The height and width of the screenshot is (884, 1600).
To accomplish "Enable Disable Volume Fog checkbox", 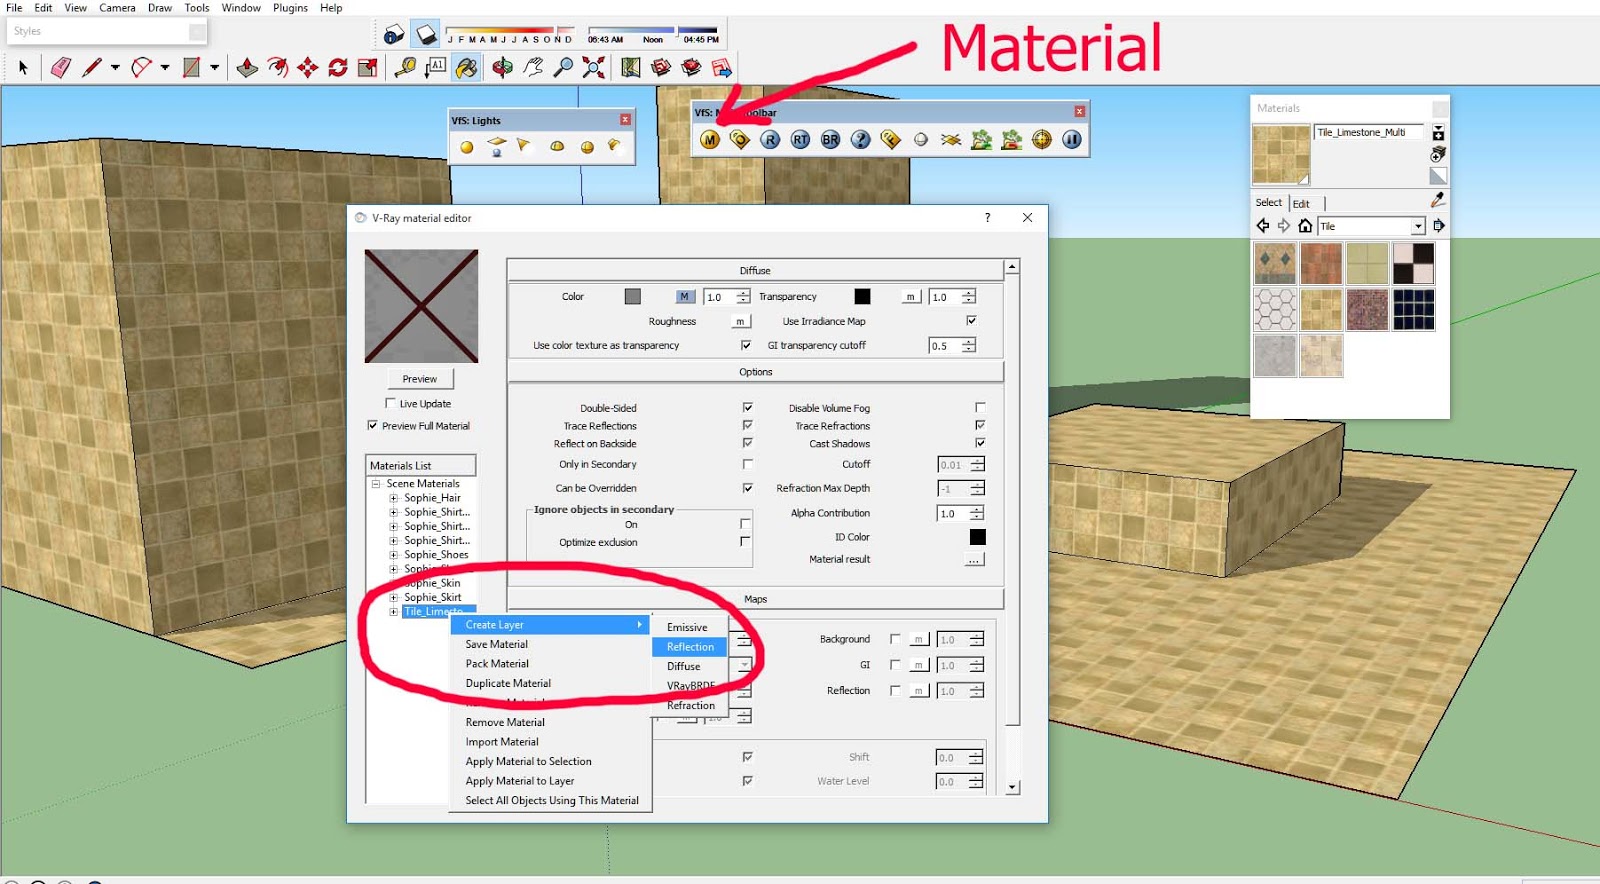I will 980,407.
